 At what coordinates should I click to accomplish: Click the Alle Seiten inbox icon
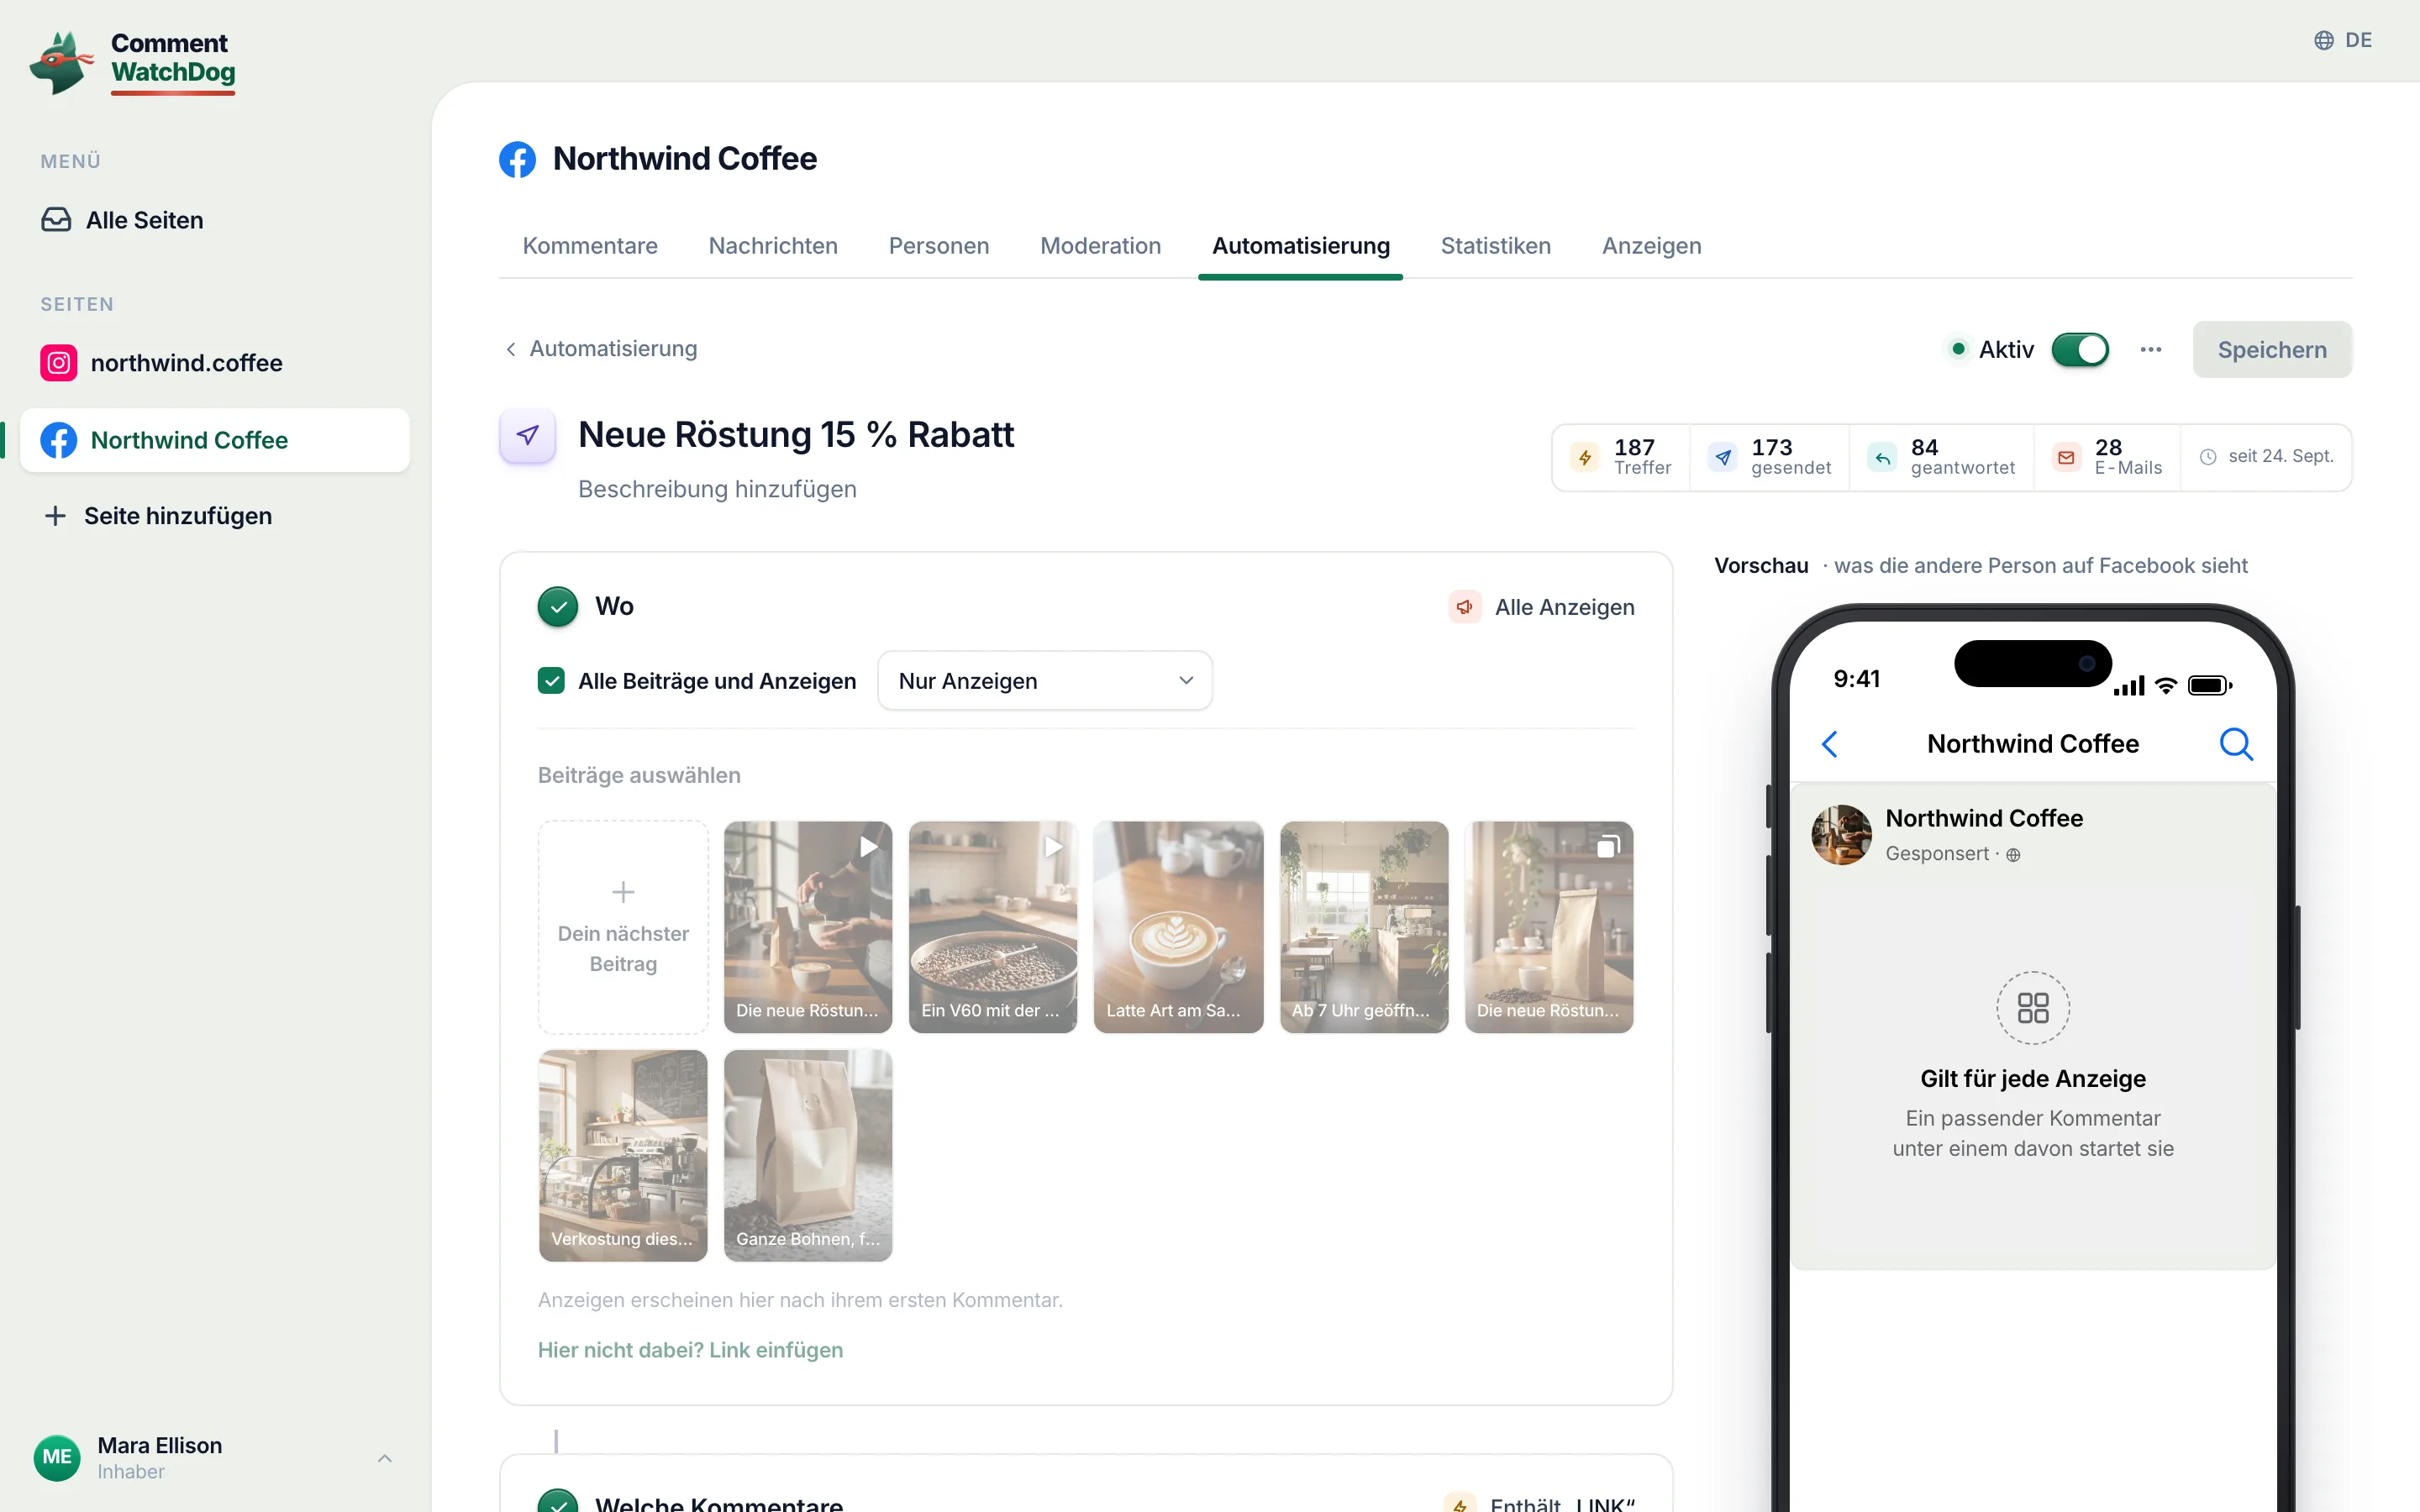56,220
